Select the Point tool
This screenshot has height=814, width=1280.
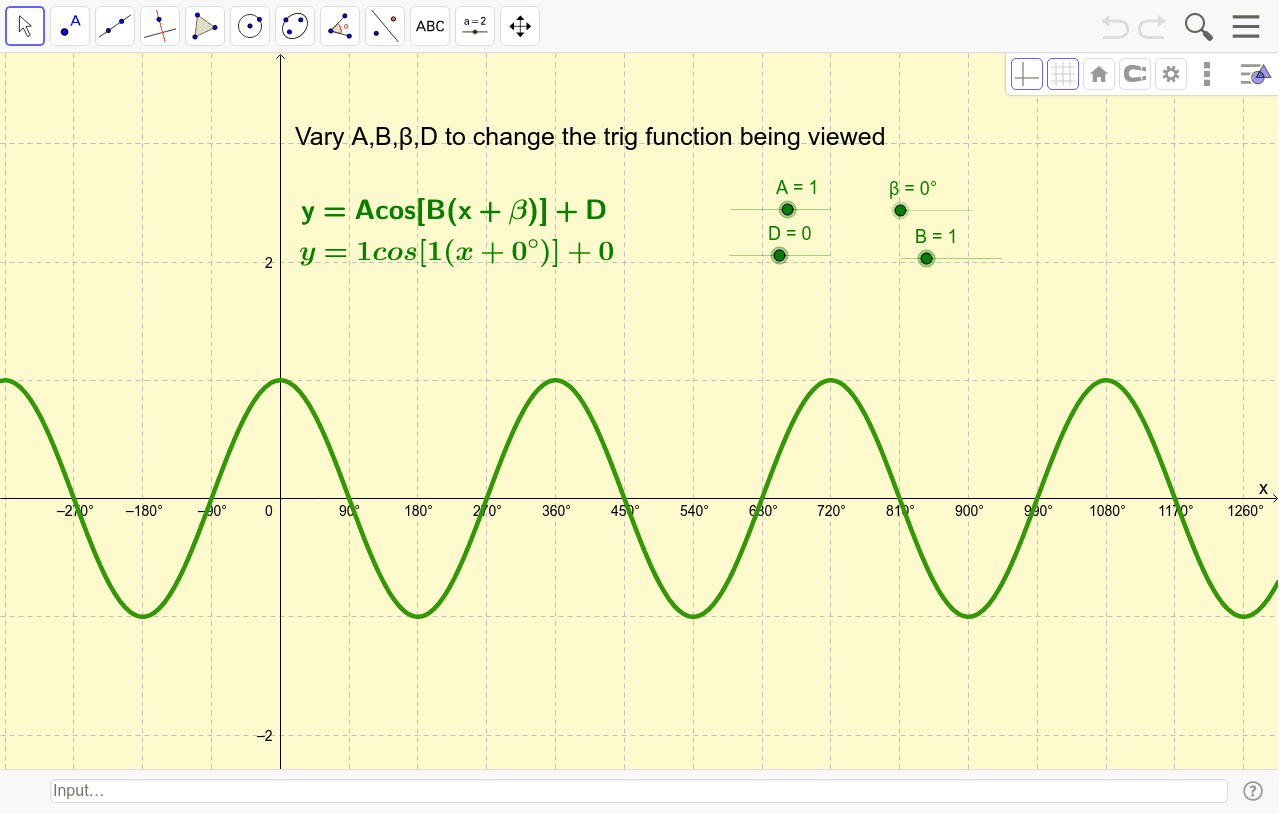click(x=70, y=26)
